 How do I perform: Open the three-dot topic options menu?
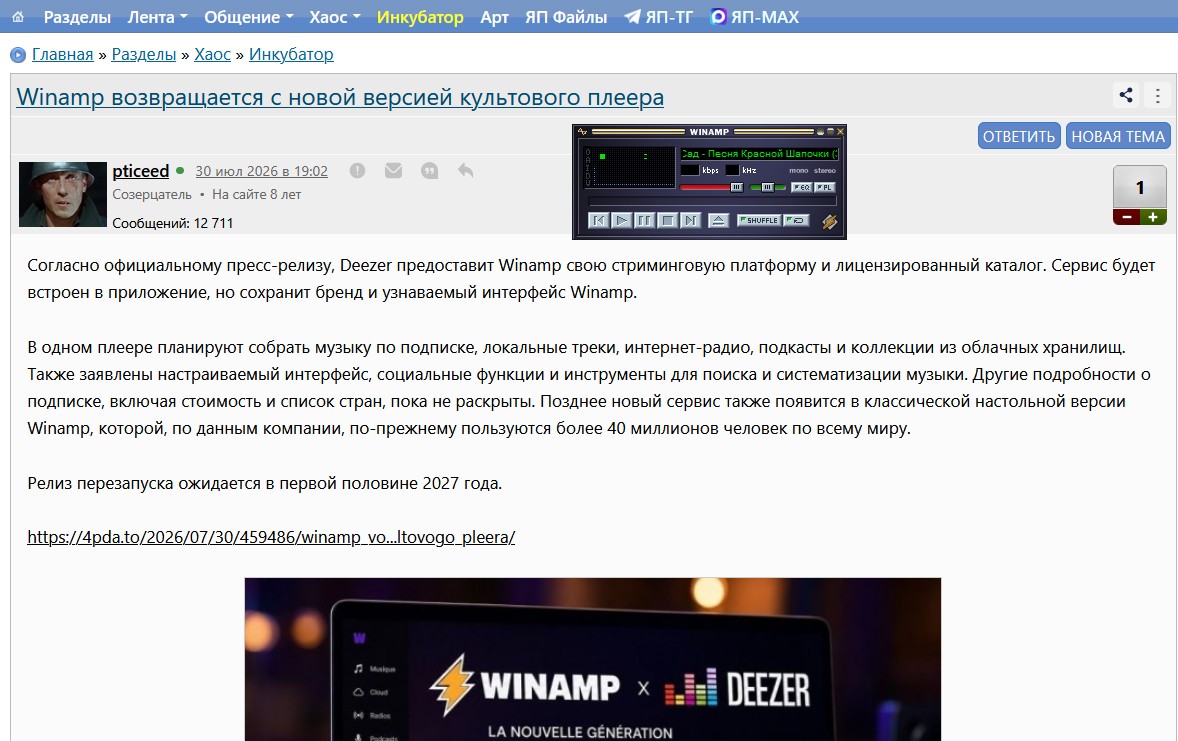[x=1158, y=95]
